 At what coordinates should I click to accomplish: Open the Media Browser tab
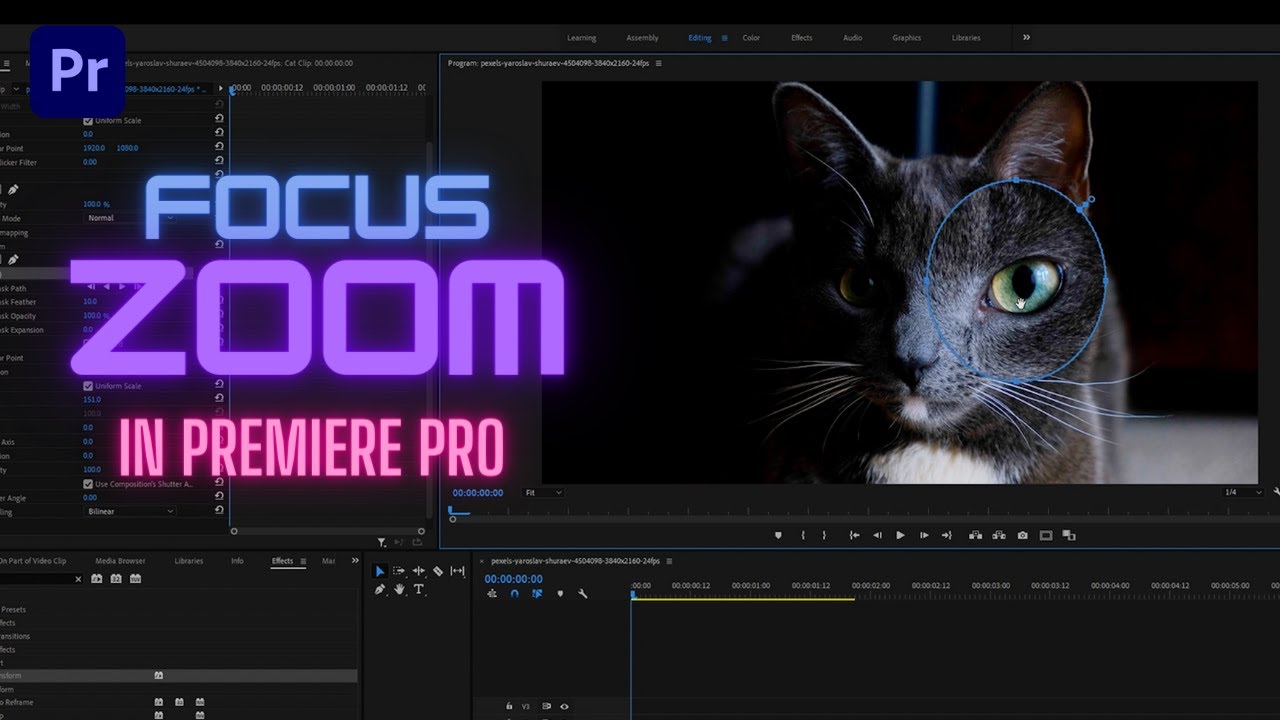click(120, 561)
